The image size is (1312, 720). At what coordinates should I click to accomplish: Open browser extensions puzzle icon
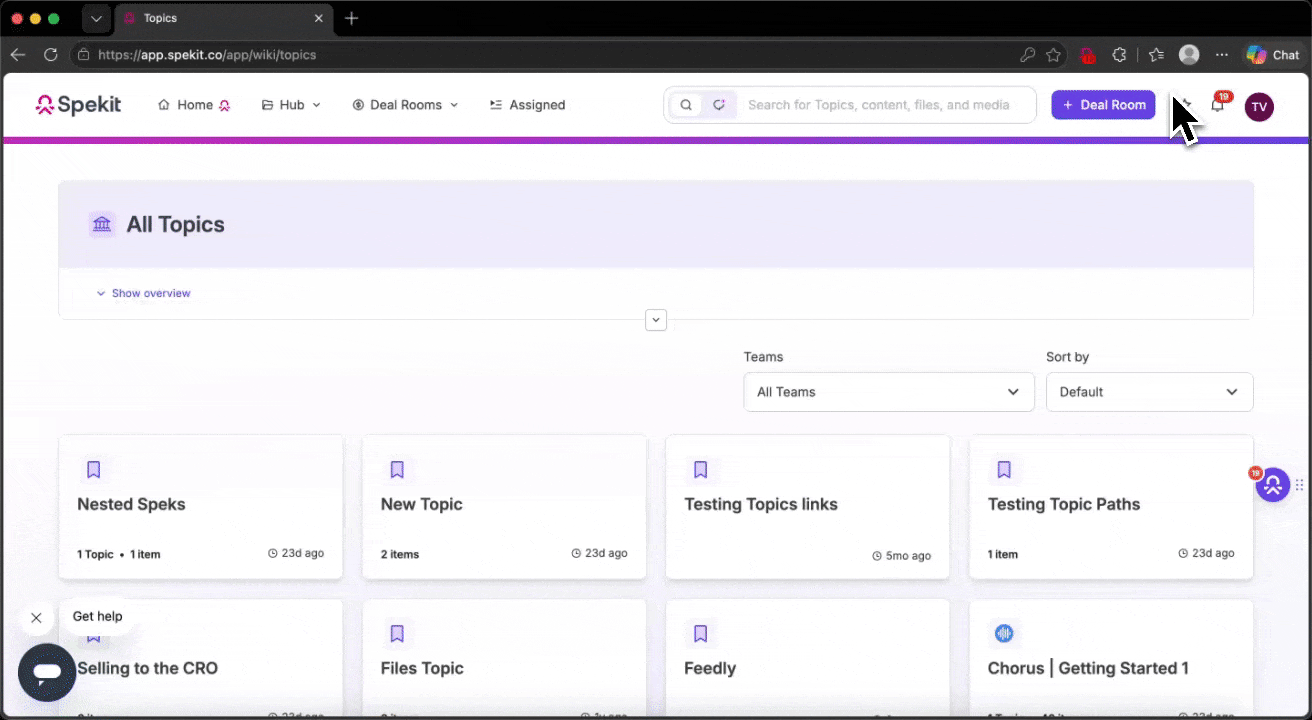tap(1119, 55)
